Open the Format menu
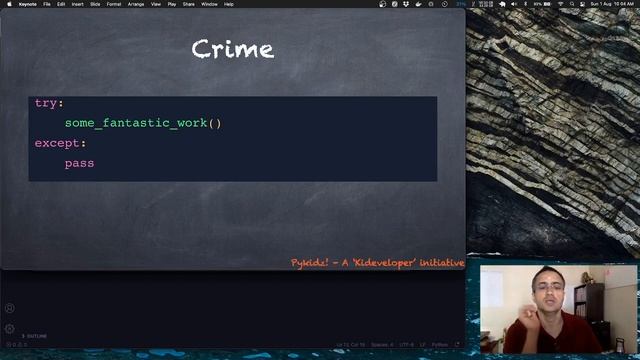 point(114,4)
